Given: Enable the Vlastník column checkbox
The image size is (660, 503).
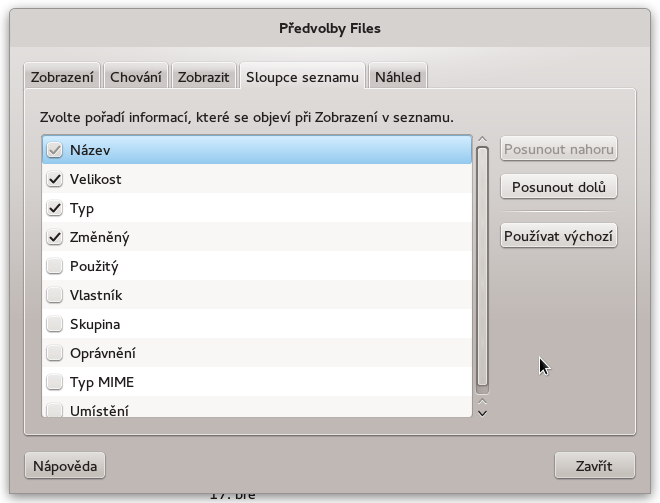Looking at the screenshot, I should [55, 295].
